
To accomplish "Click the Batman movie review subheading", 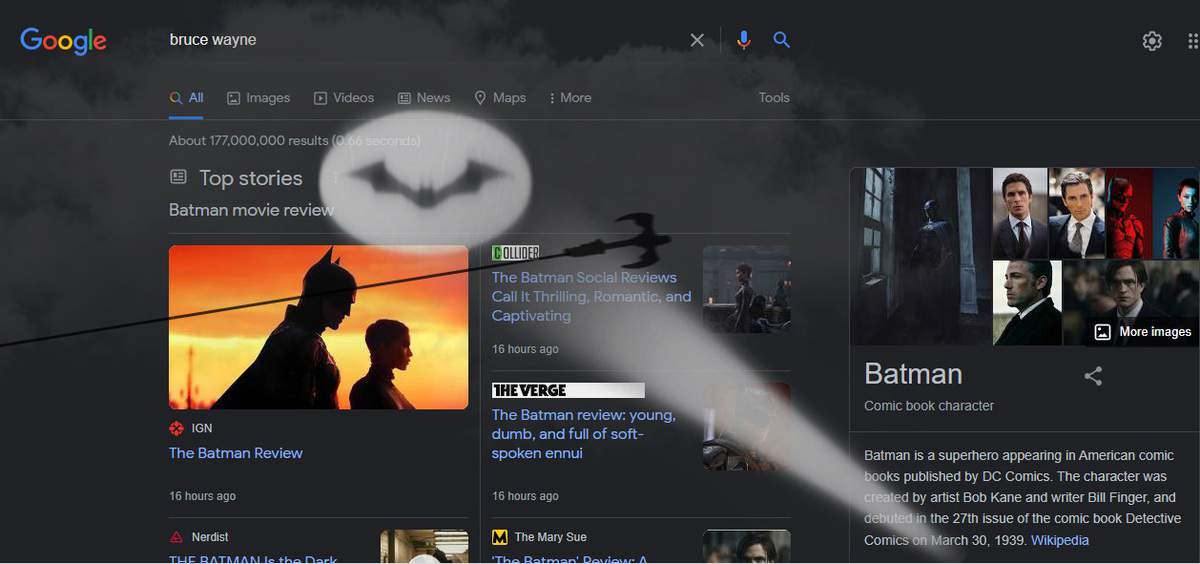I will [251, 210].
